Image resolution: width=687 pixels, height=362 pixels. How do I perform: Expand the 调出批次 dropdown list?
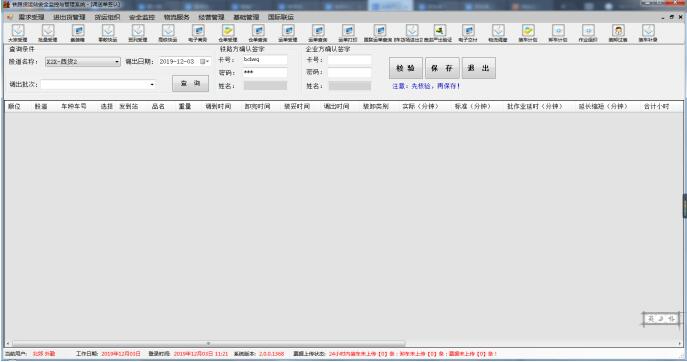tap(152, 84)
